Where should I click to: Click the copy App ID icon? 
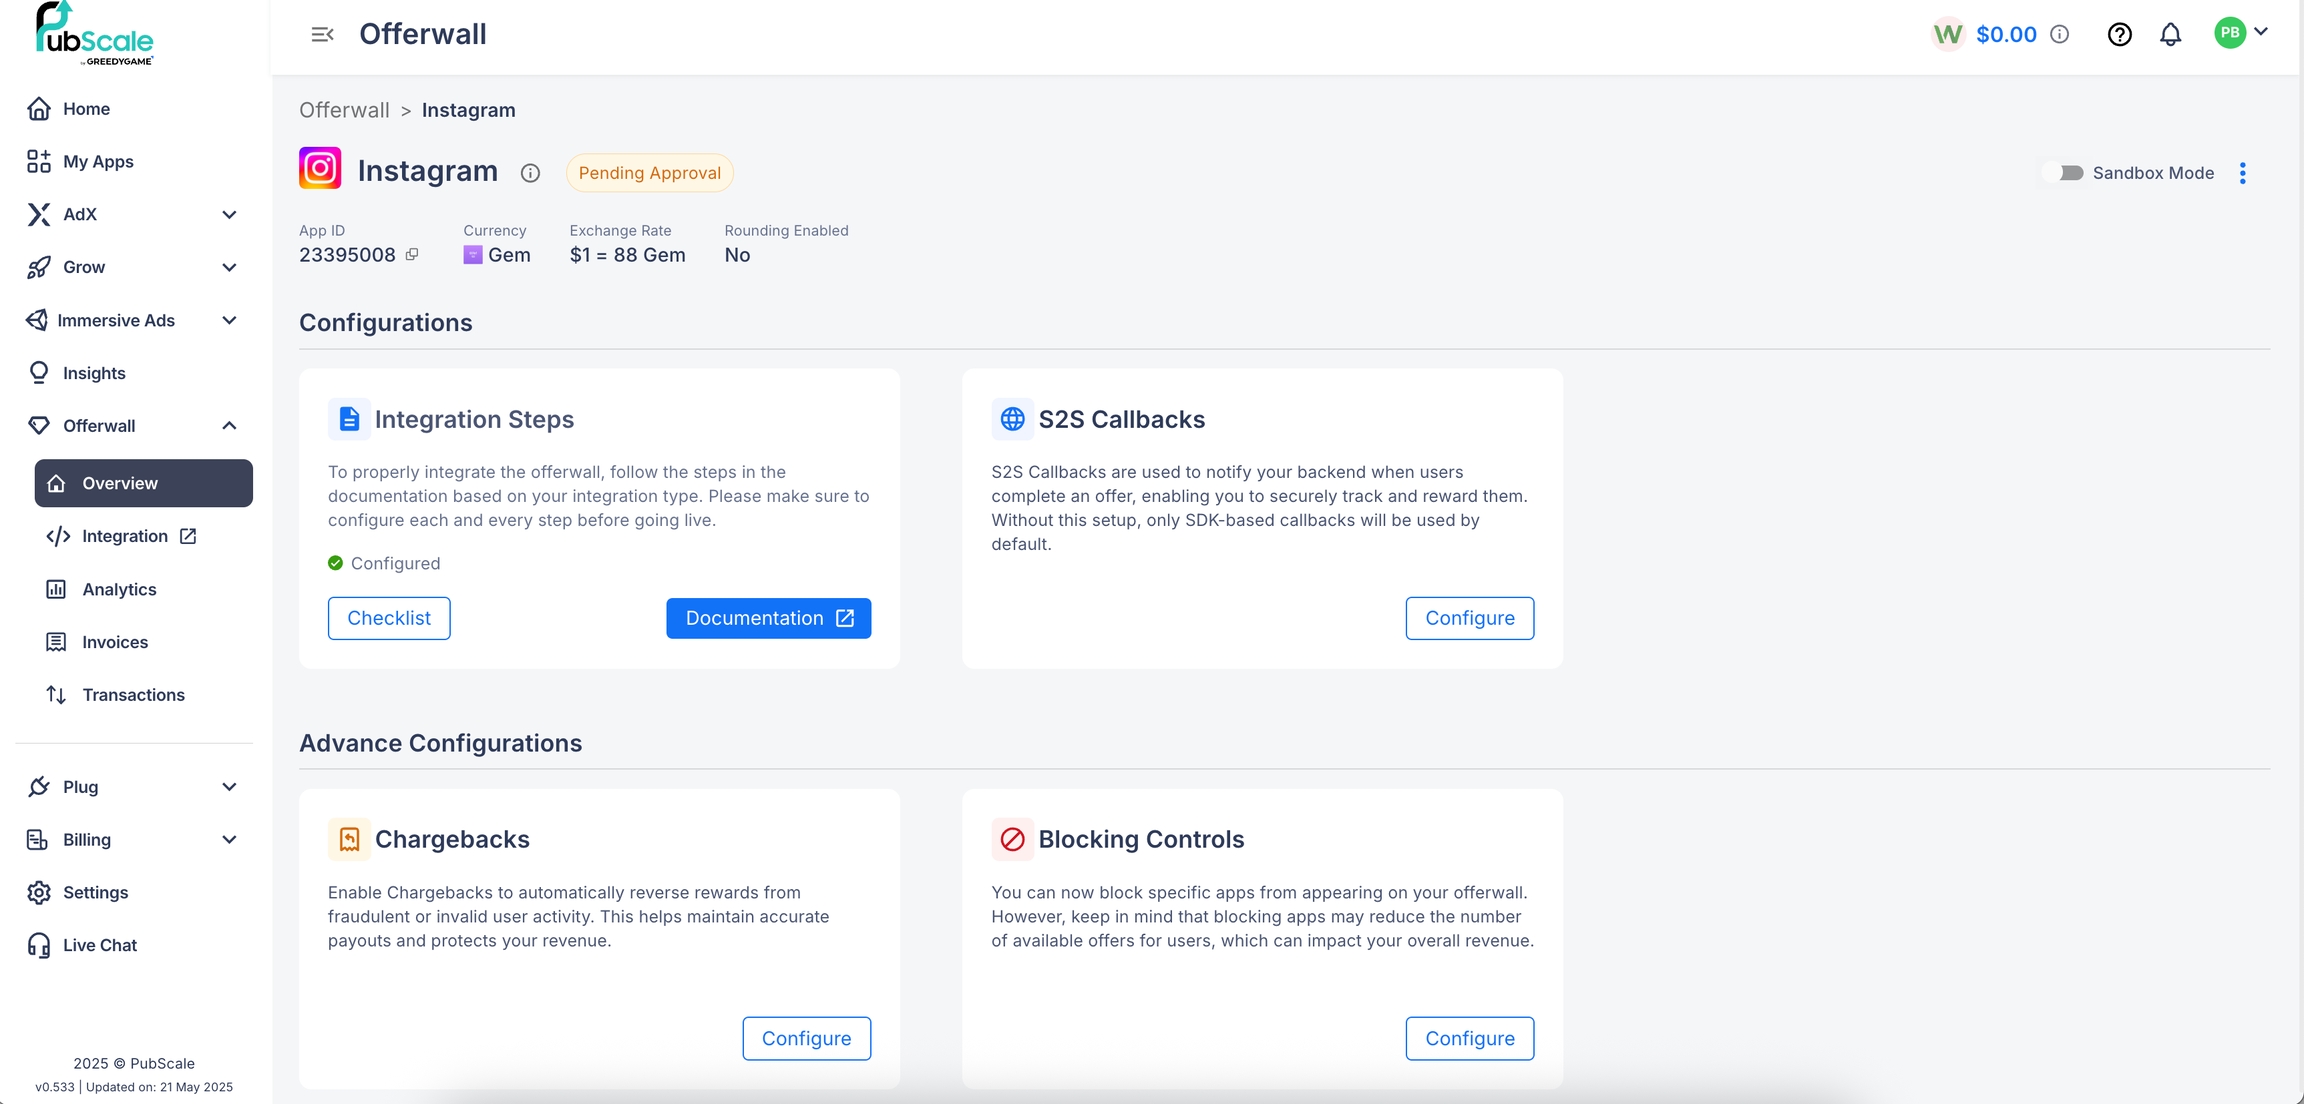coord(412,255)
